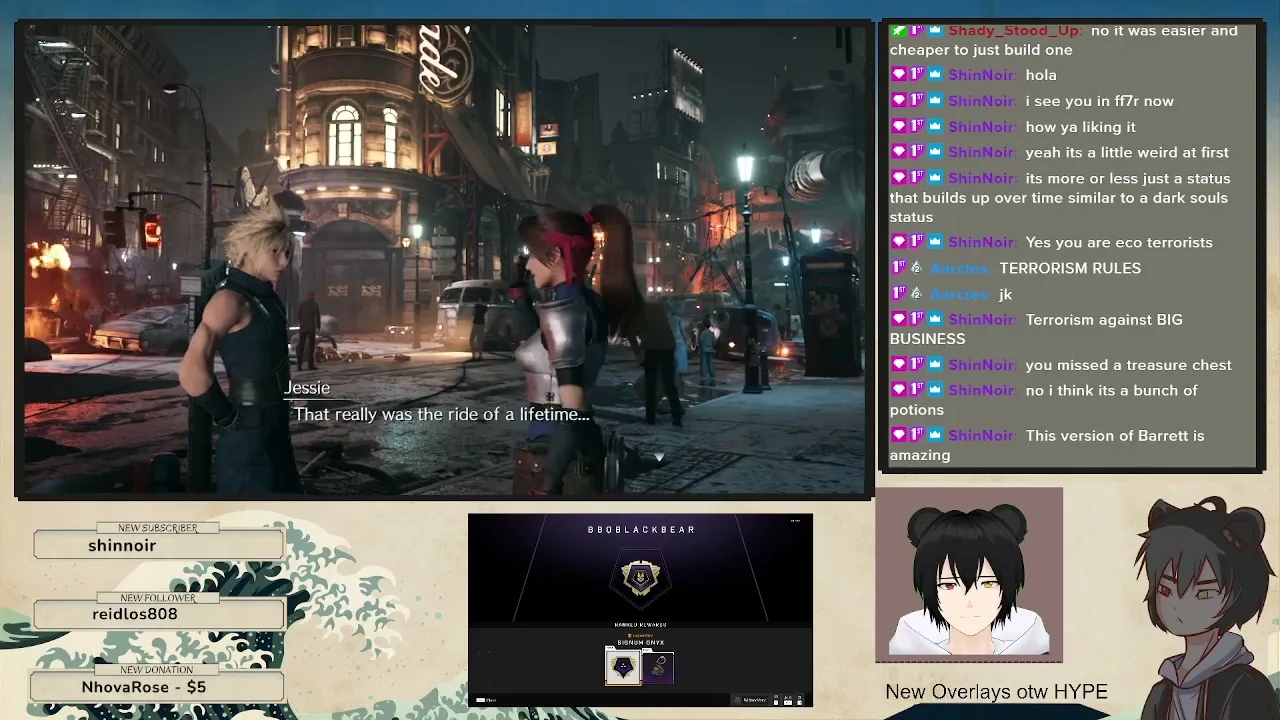Open Shady_Stood_Up's username in chat
Image resolution: width=1280 pixels, height=720 pixels.
point(1015,31)
